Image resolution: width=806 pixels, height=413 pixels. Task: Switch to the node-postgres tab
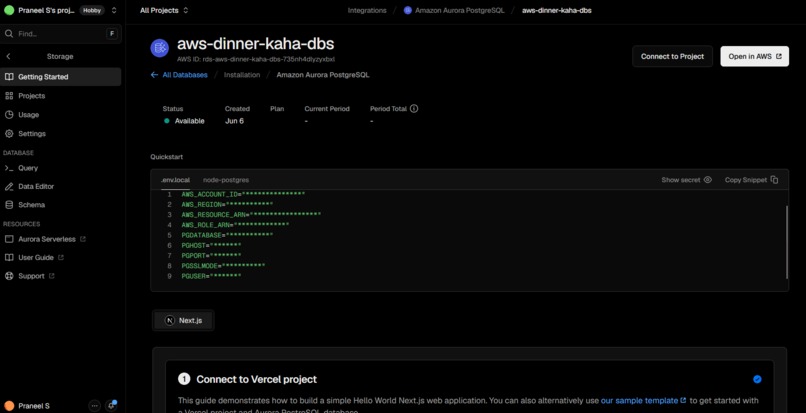coord(226,180)
